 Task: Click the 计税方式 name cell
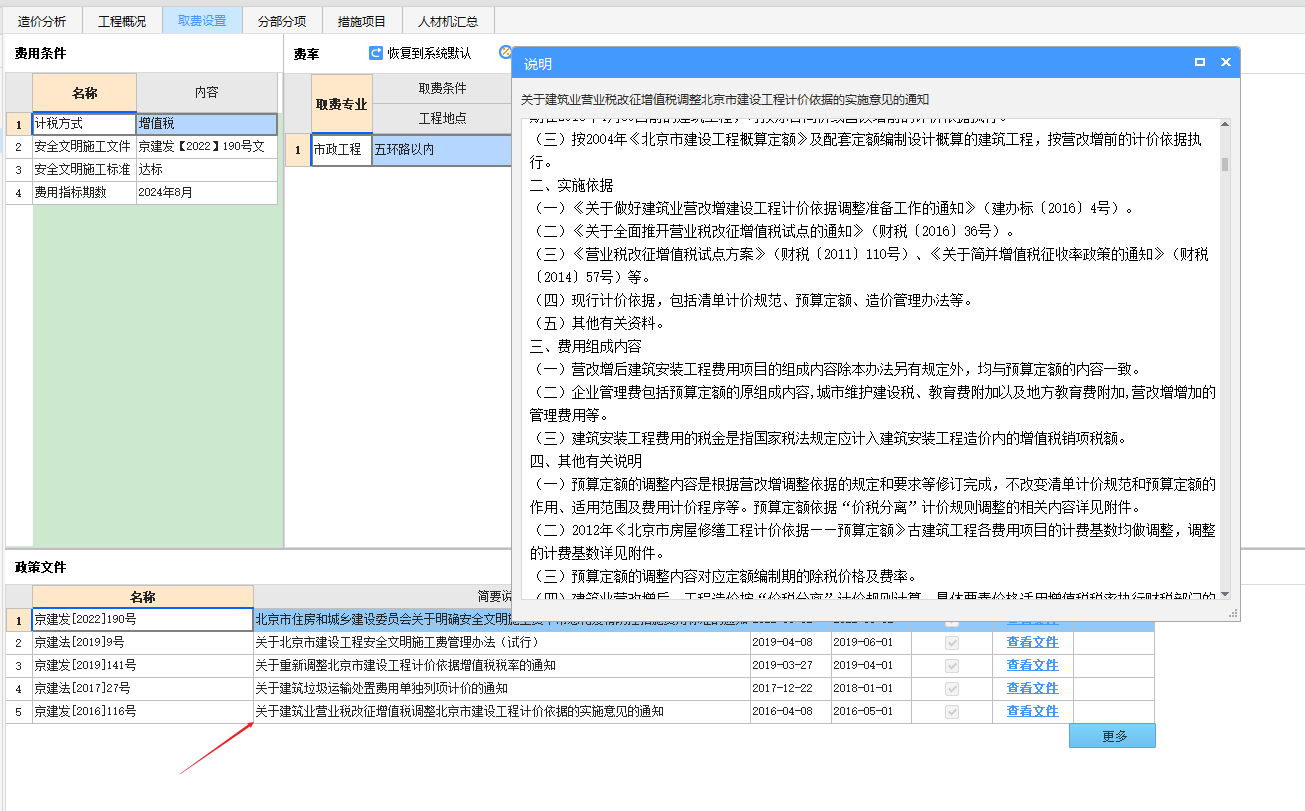84,124
